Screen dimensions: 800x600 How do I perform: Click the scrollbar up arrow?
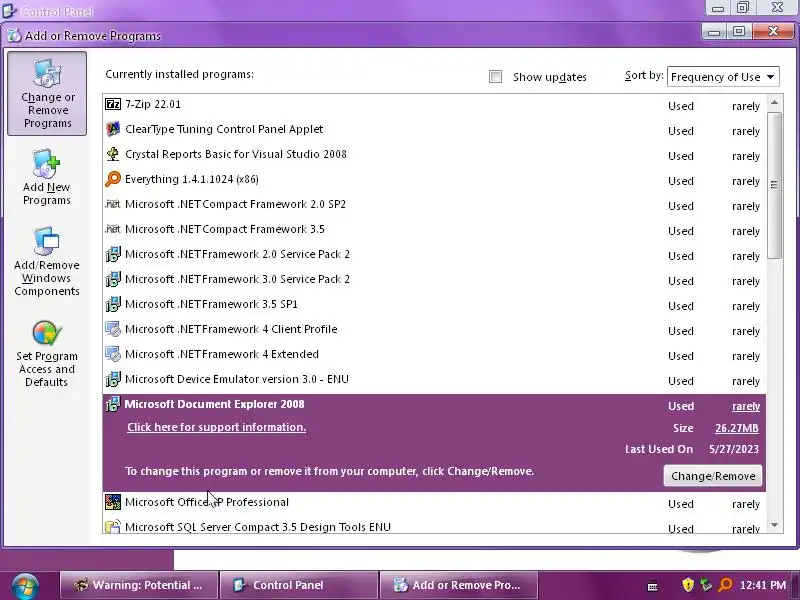coord(774,103)
